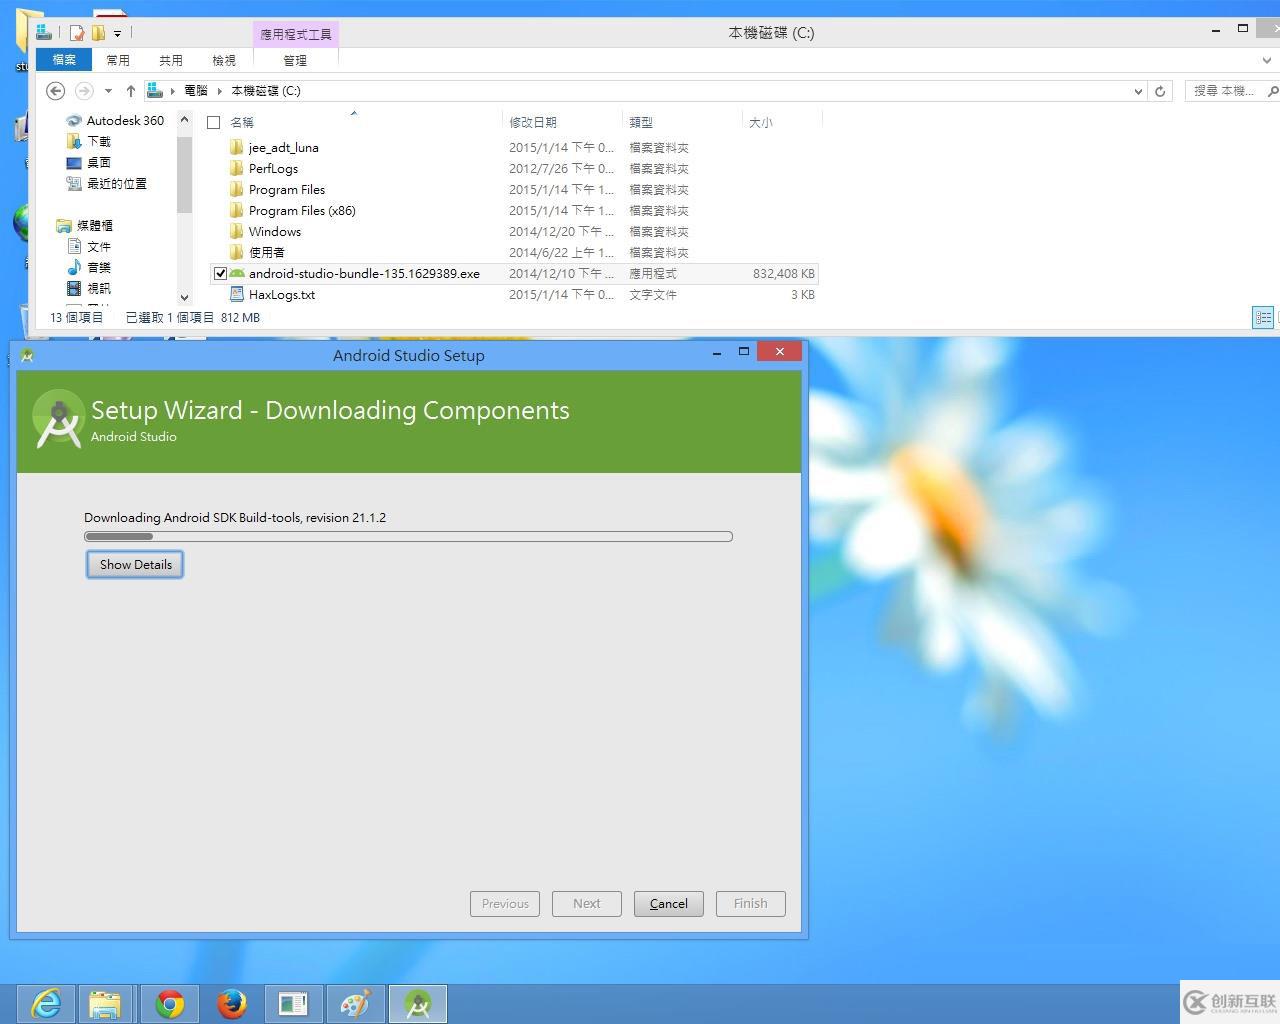This screenshot has width=1280, height=1024.
Task: Open the 共用 (Share) ribbon tab
Action: tap(171, 60)
